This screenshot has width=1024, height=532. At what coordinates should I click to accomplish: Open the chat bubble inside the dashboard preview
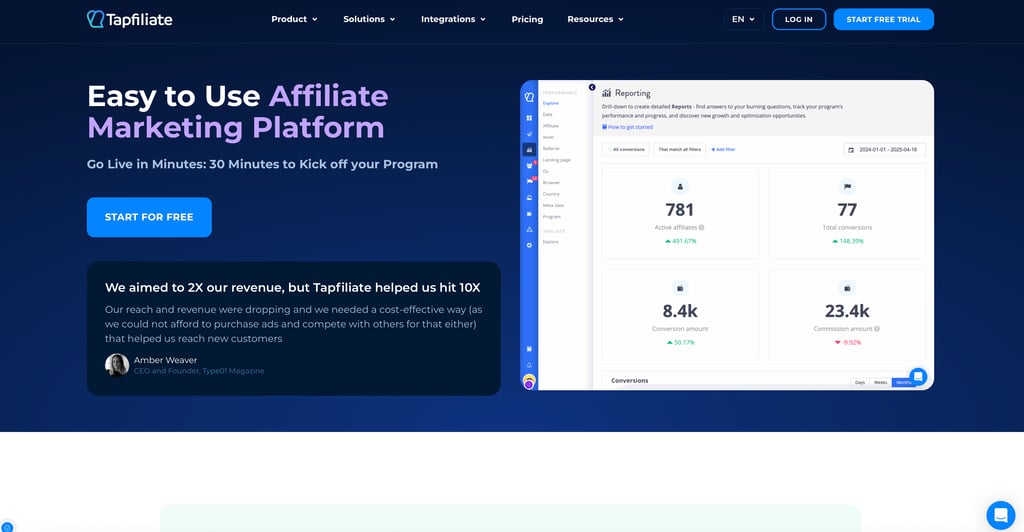918,377
